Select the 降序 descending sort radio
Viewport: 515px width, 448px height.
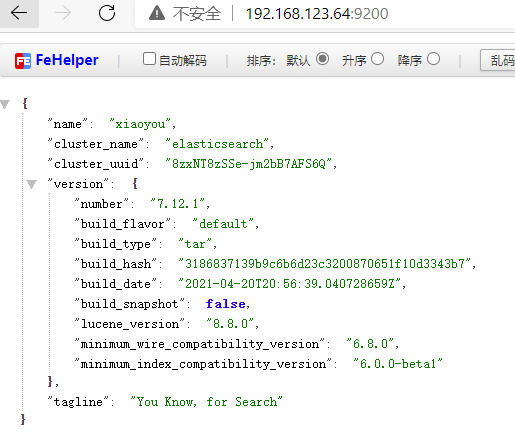433,59
